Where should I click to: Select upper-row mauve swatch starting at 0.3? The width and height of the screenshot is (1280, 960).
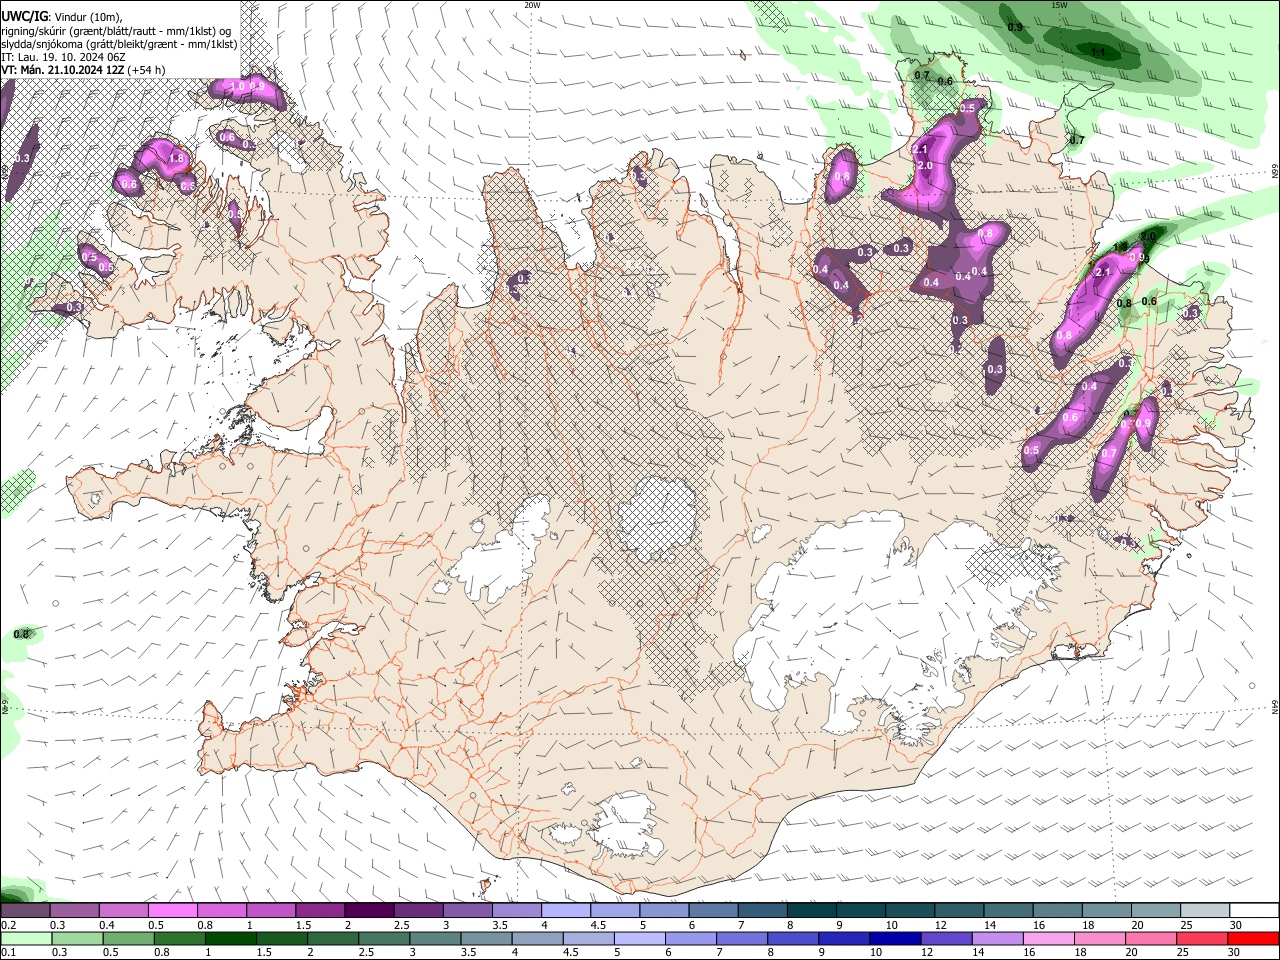tap(75, 911)
